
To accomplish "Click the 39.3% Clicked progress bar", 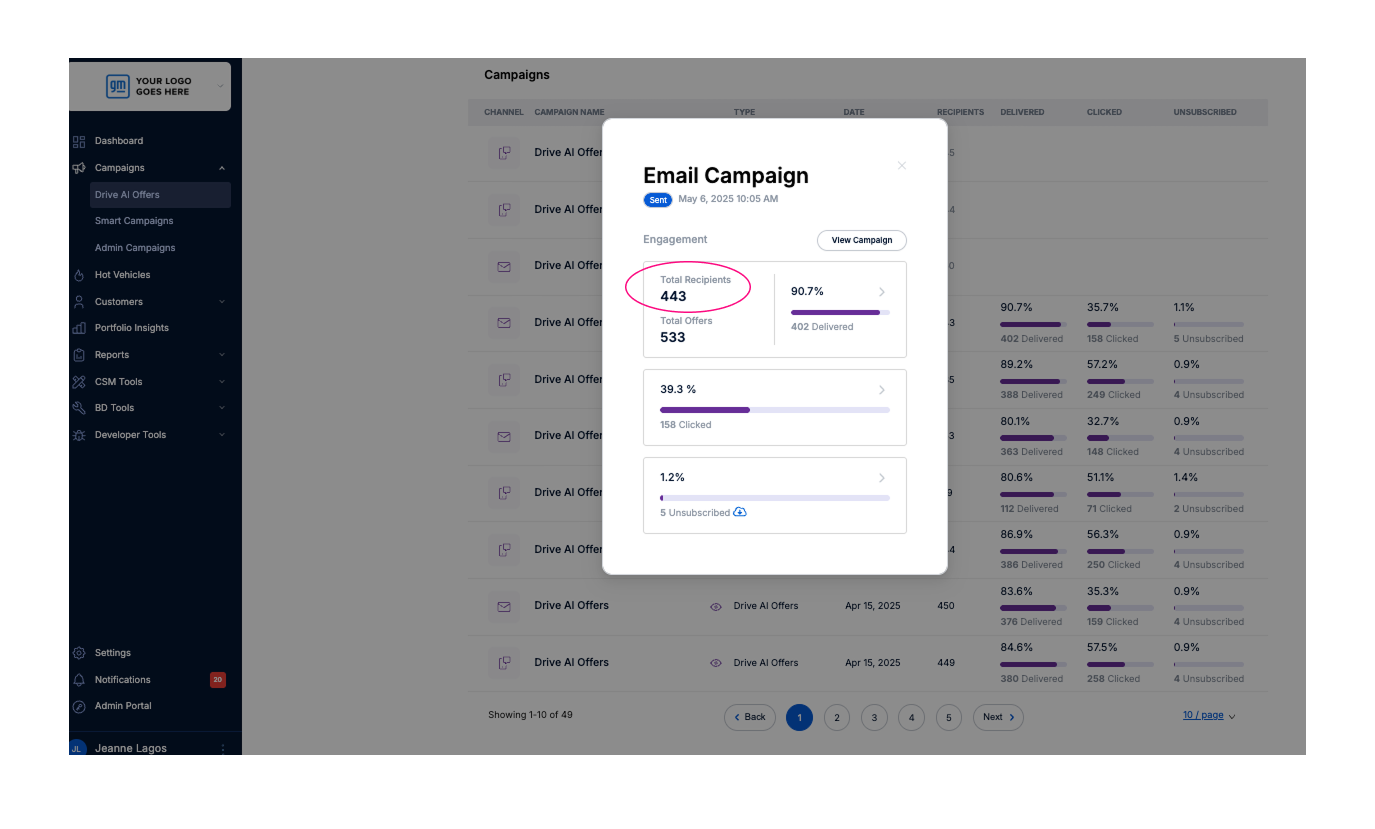I will (x=774, y=410).
